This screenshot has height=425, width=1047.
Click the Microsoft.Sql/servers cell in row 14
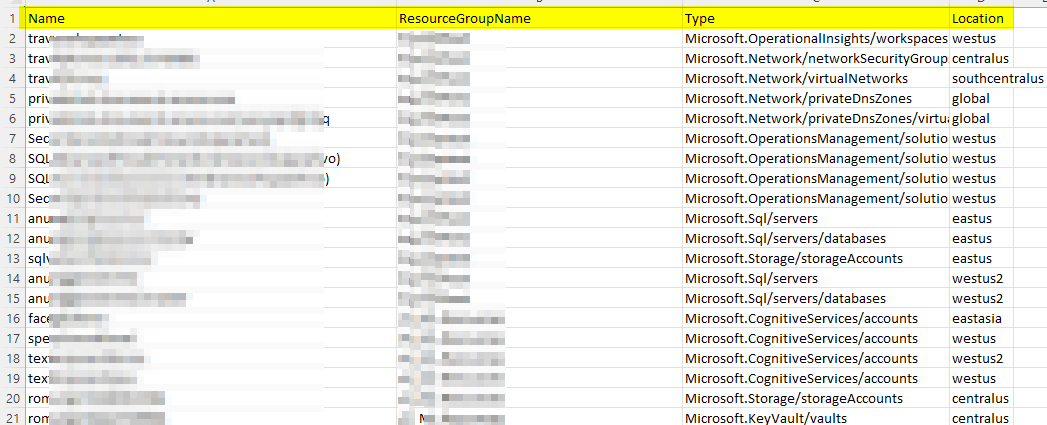815,278
